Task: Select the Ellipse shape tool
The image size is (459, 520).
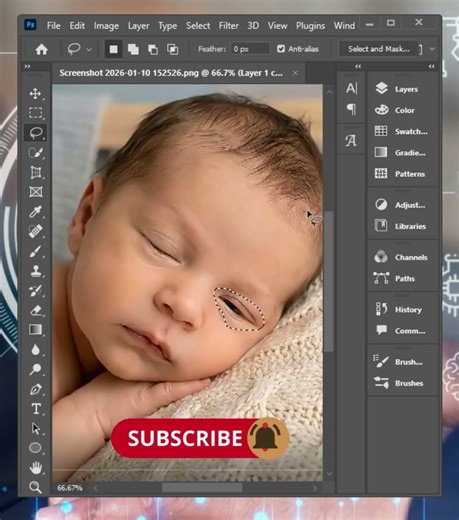Action: (35, 448)
